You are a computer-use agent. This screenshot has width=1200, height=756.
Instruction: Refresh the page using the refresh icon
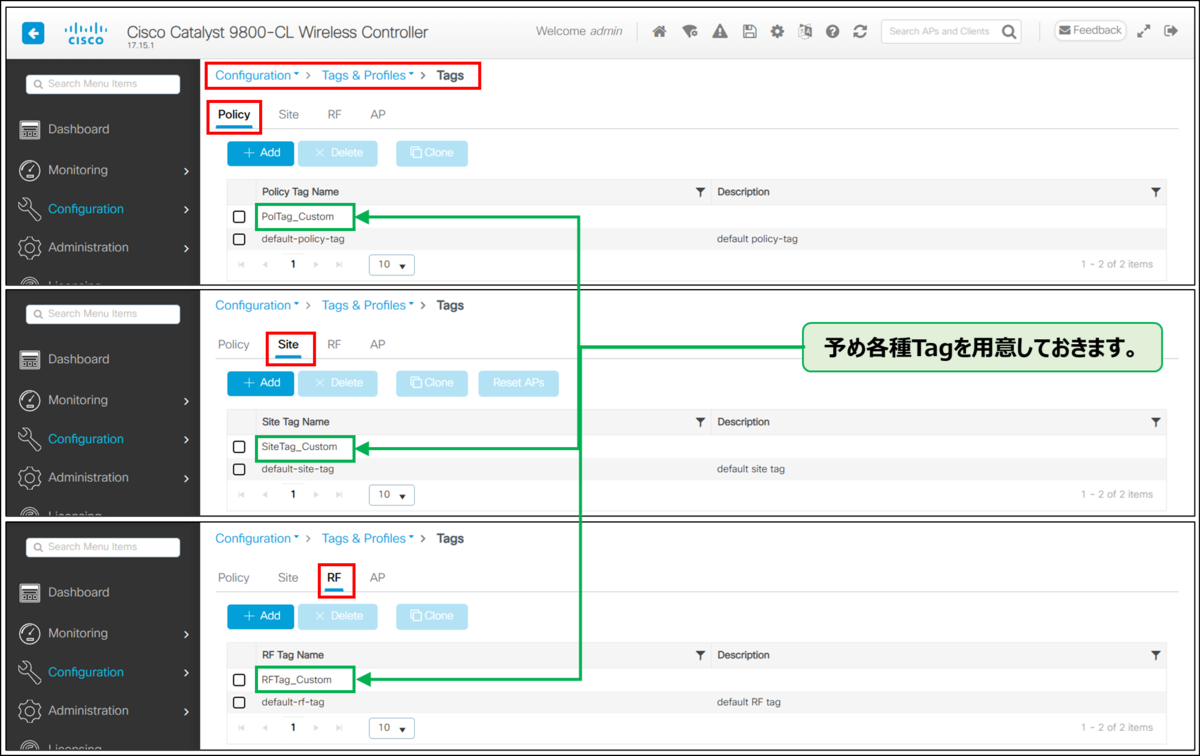pos(860,31)
